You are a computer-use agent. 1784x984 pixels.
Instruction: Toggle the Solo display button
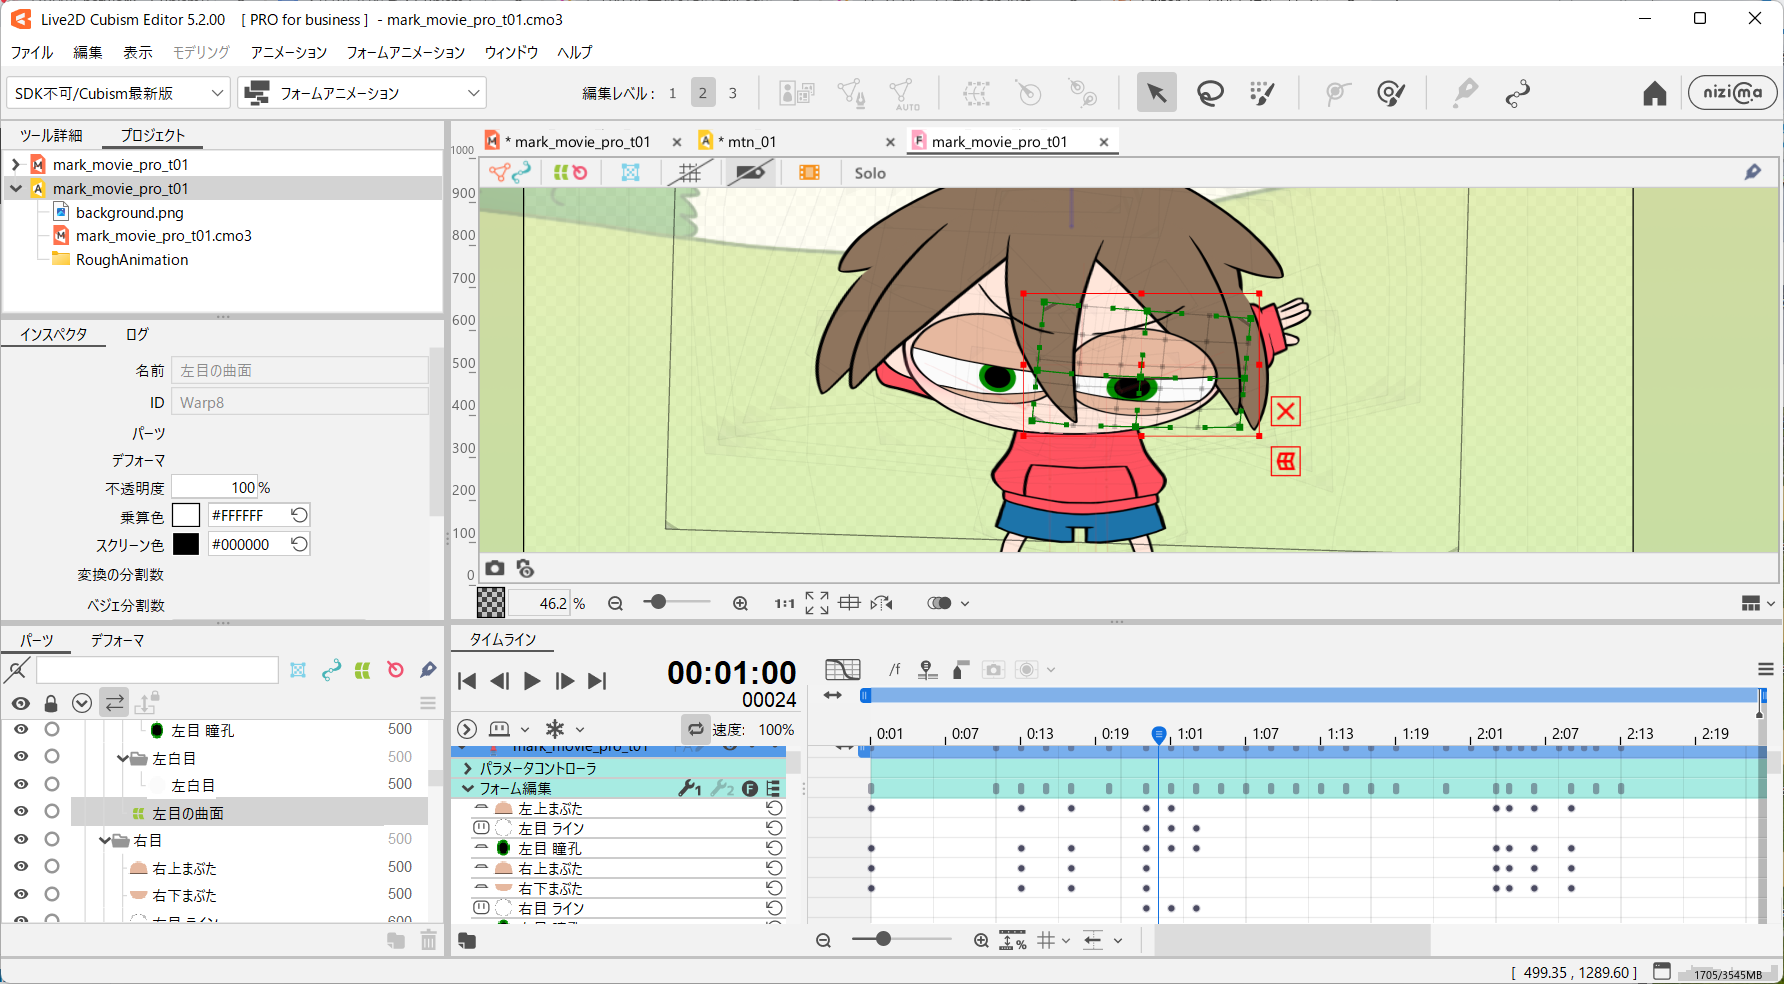point(869,173)
